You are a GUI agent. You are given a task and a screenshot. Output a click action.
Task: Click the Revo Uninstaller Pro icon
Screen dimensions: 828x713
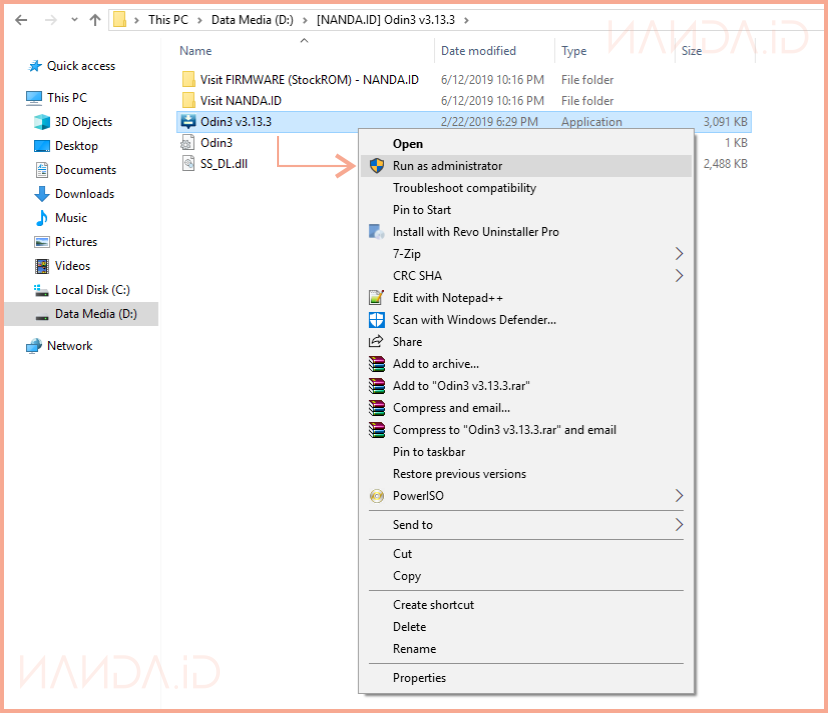click(376, 232)
